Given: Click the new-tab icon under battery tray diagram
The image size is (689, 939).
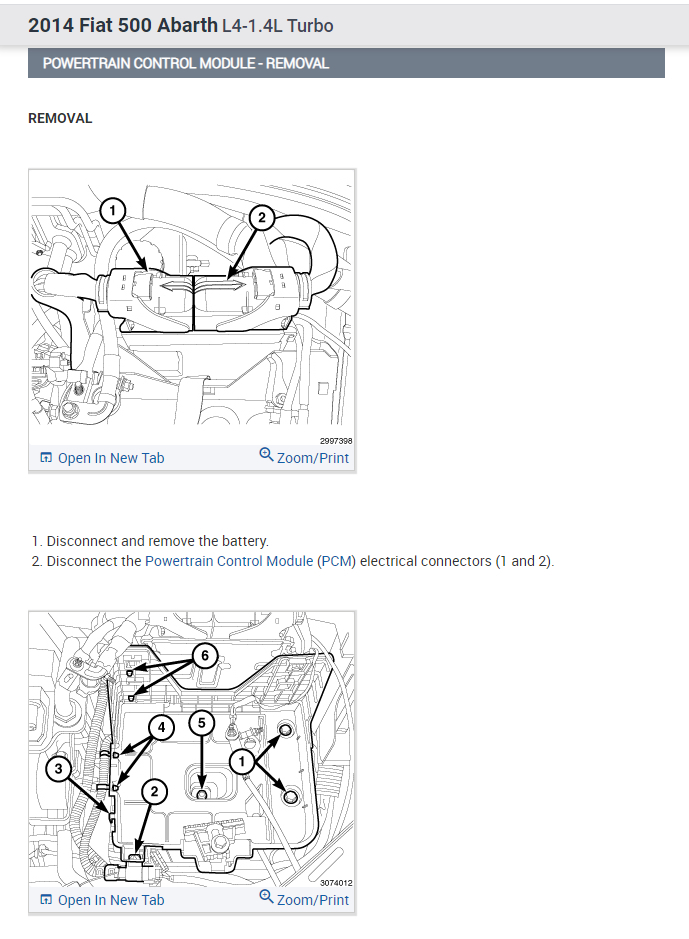Looking at the screenshot, I should point(46,900).
